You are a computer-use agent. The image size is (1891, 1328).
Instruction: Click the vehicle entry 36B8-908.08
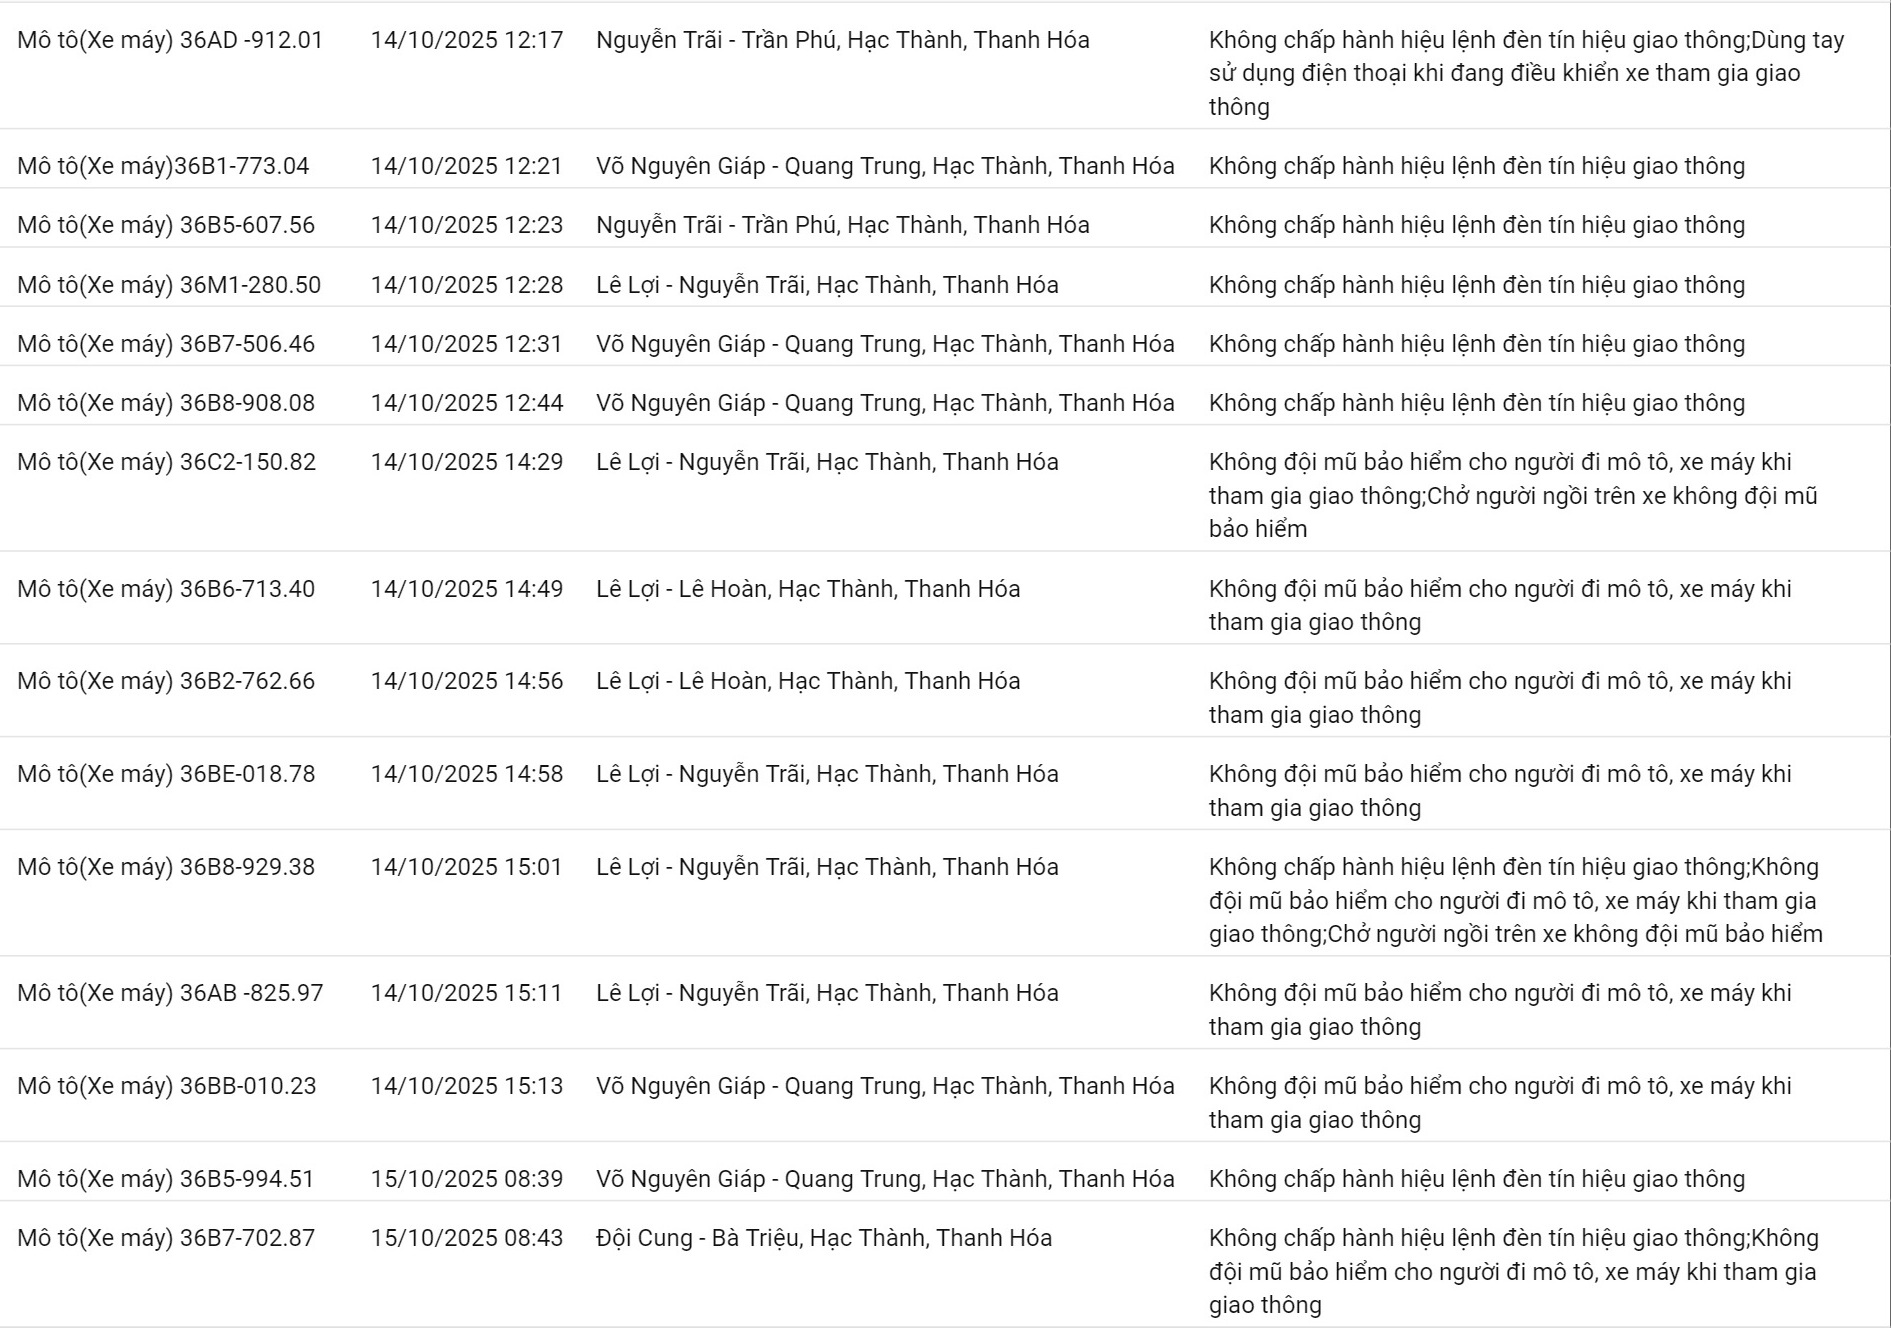pos(166,403)
